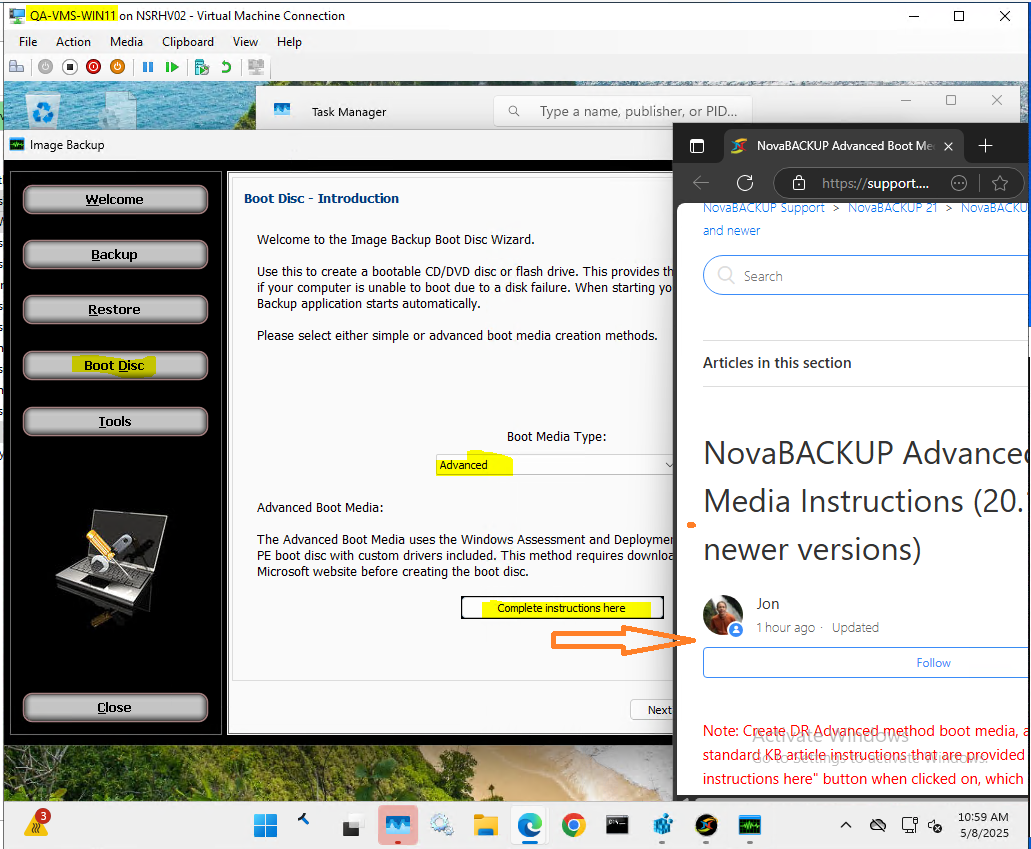Show hidden system tray icons
This screenshot has height=849, width=1031.
(x=846, y=825)
